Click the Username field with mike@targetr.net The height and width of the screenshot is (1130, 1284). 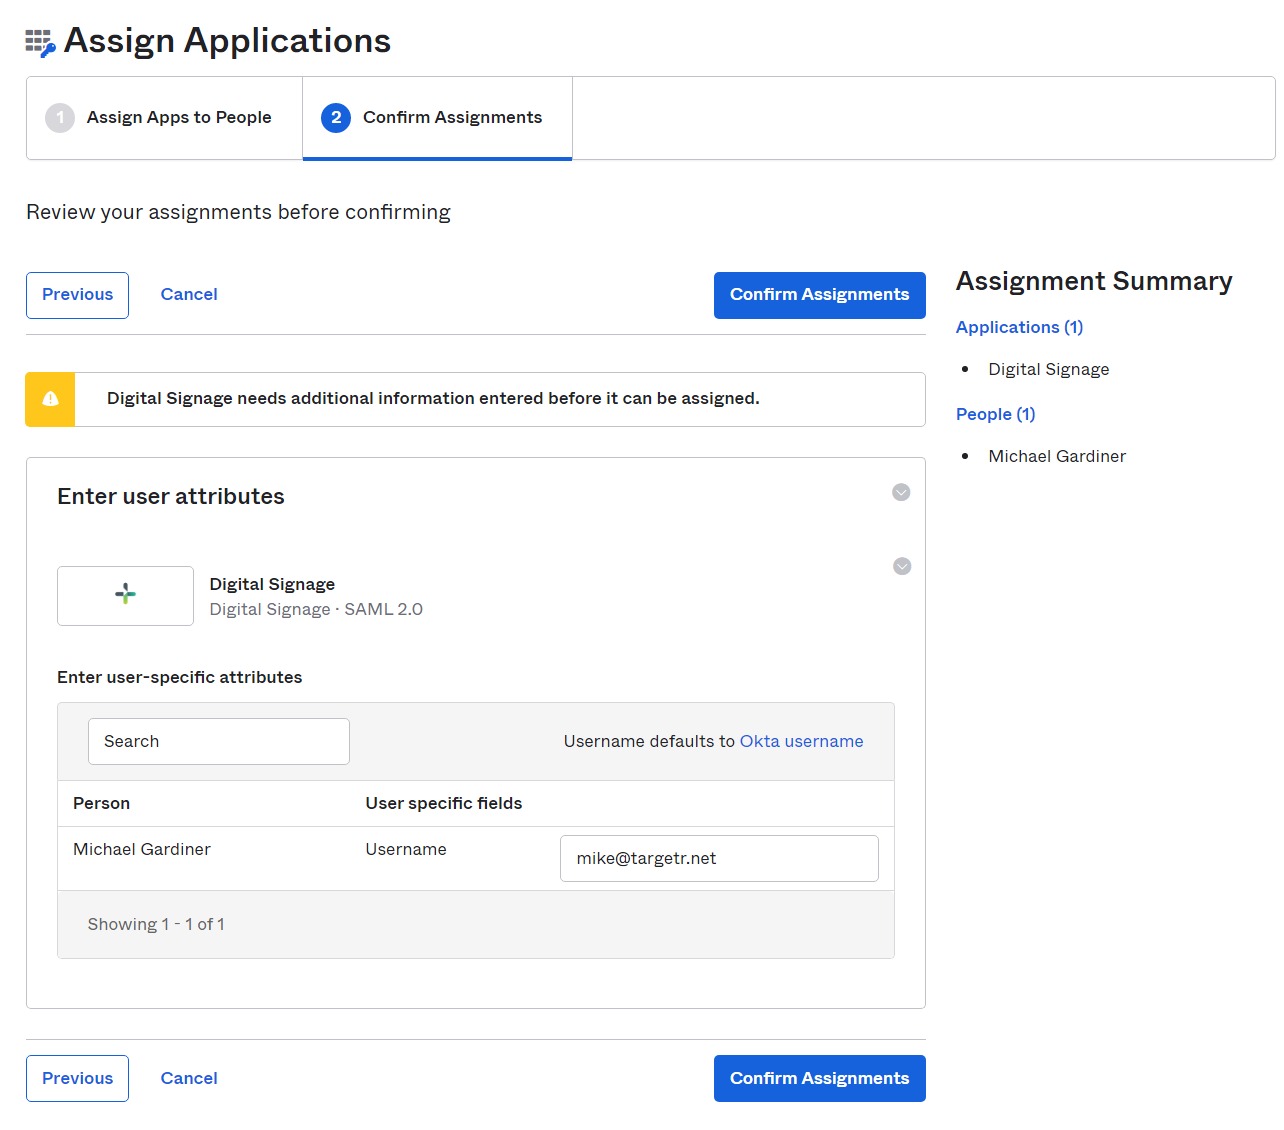tap(719, 859)
